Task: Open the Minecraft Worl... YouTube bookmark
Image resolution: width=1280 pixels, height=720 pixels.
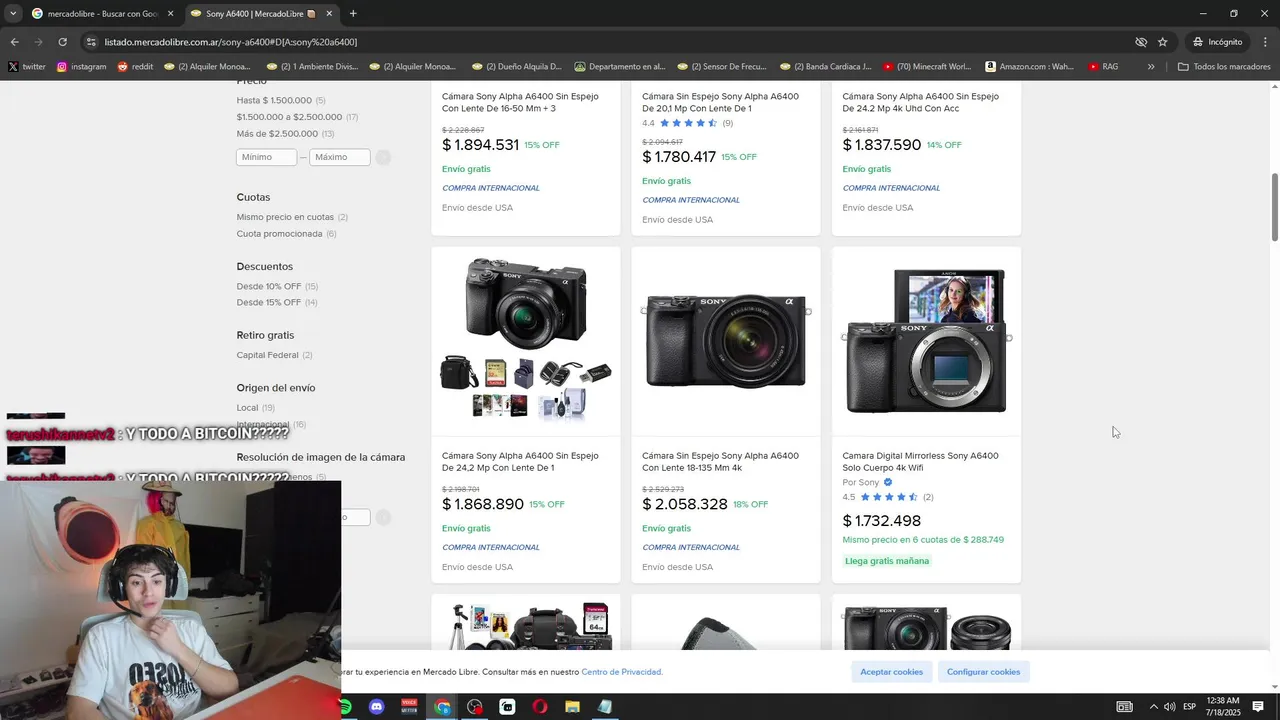Action: [927, 67]
